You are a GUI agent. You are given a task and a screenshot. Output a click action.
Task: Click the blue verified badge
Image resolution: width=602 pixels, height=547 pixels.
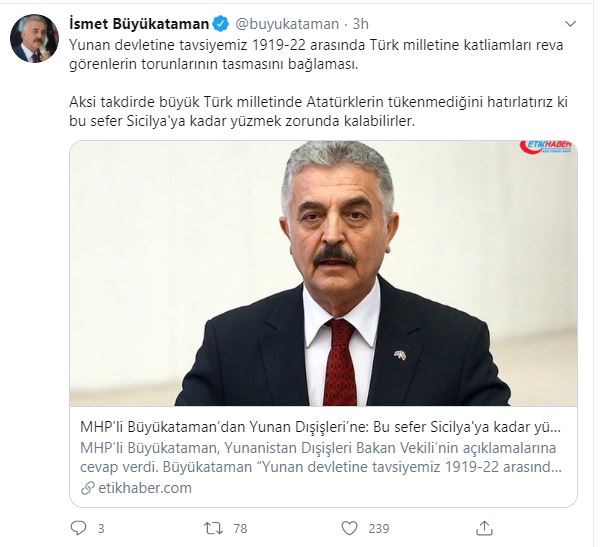pos(221,24)
